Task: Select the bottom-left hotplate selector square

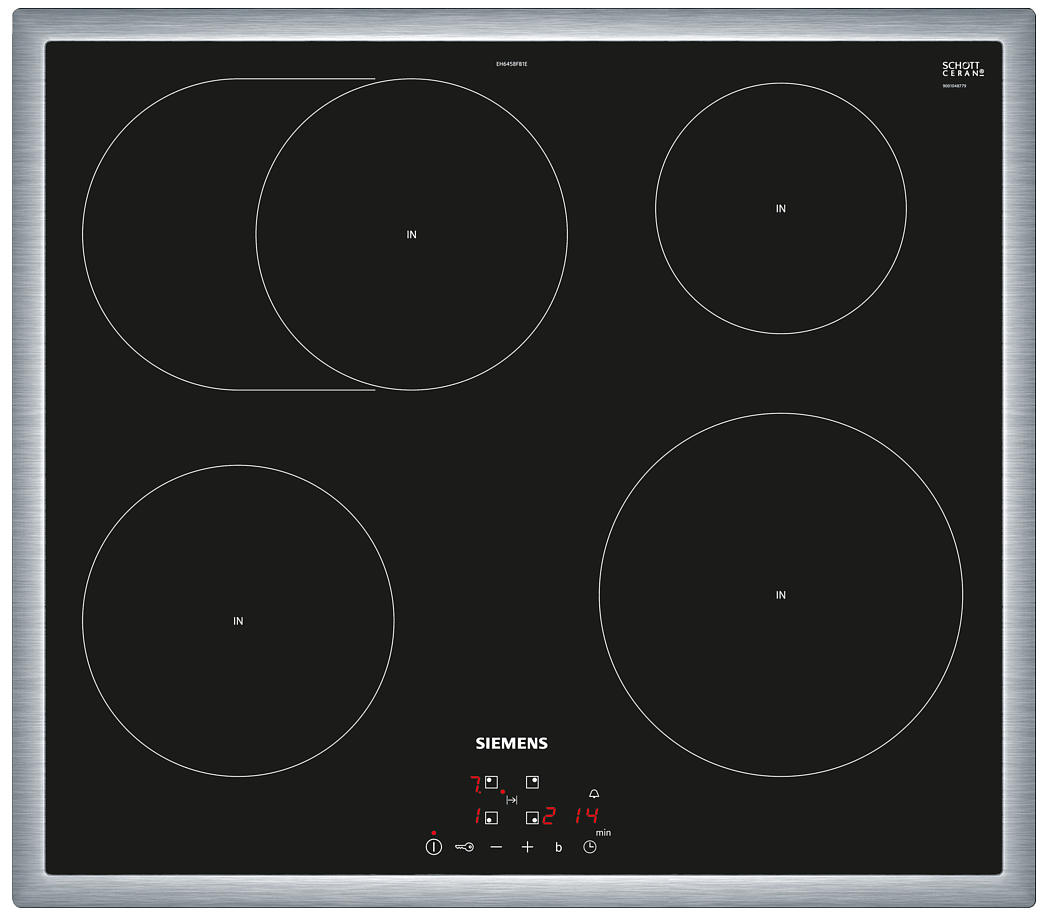Action: click(x=491, y=817)
